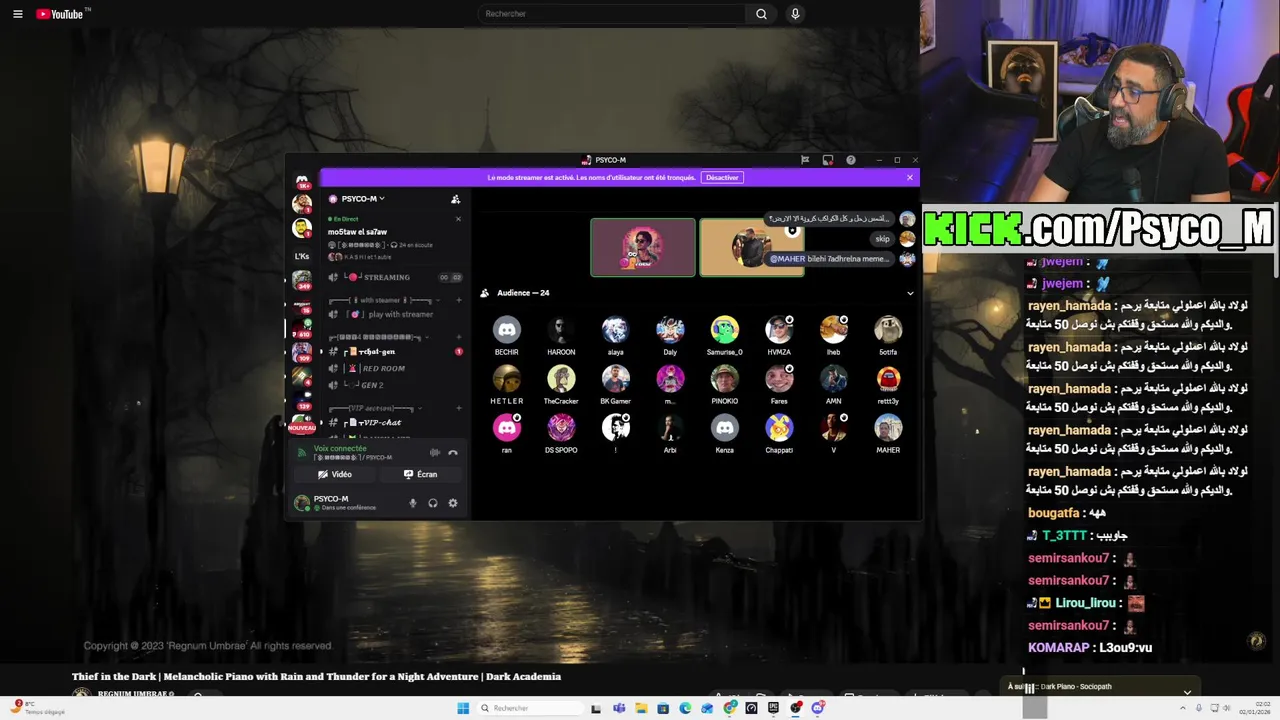Screen dimensions: 1280x720
Task: Open audience member Chappati avatar
Action: tap(779, 428)
